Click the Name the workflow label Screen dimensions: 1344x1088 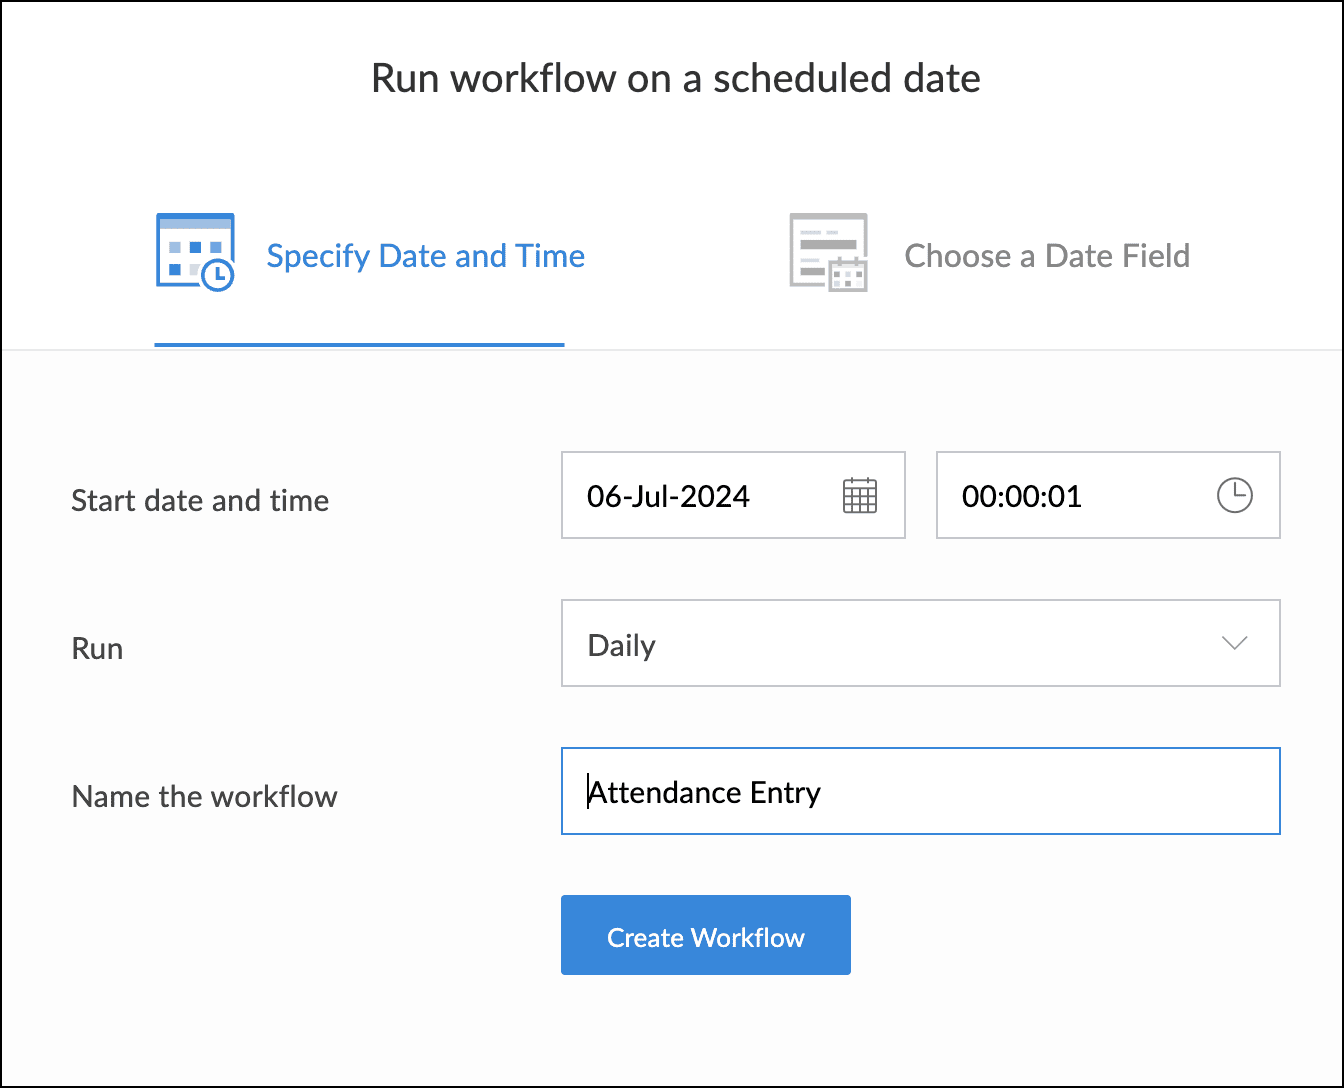pyautogui.click(x=205, y=797)
